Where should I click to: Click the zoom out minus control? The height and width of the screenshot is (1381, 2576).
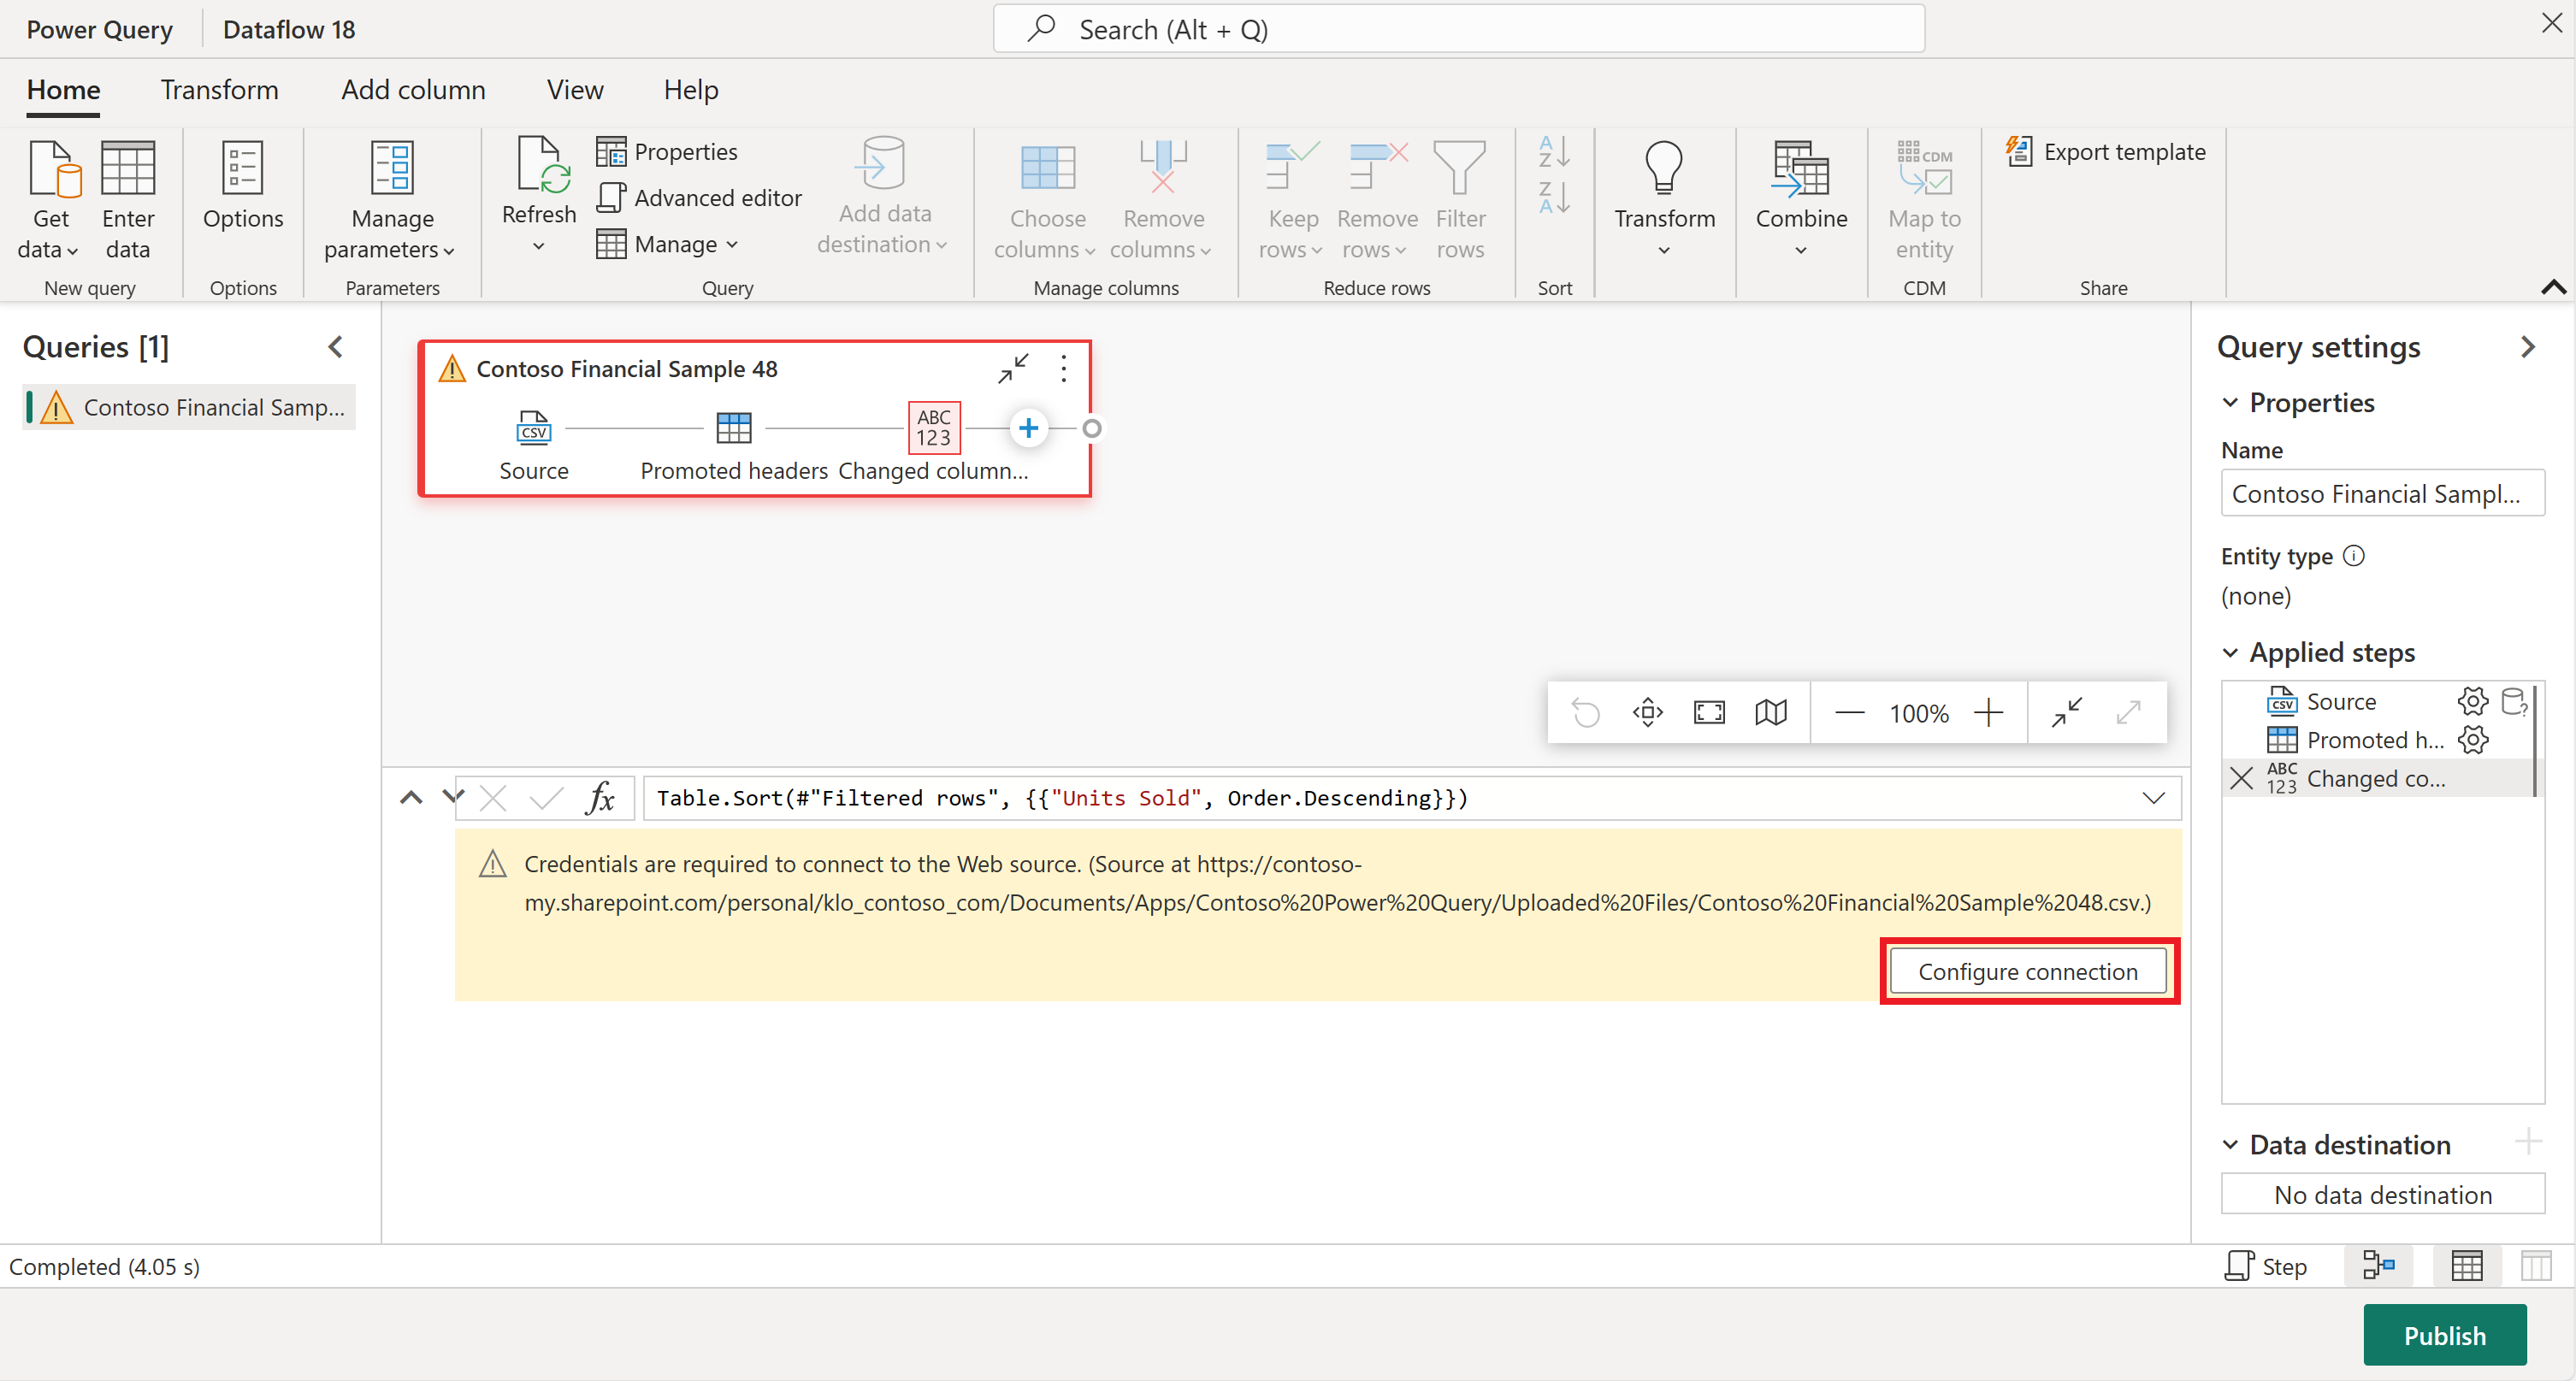[x=1849, y=712]
